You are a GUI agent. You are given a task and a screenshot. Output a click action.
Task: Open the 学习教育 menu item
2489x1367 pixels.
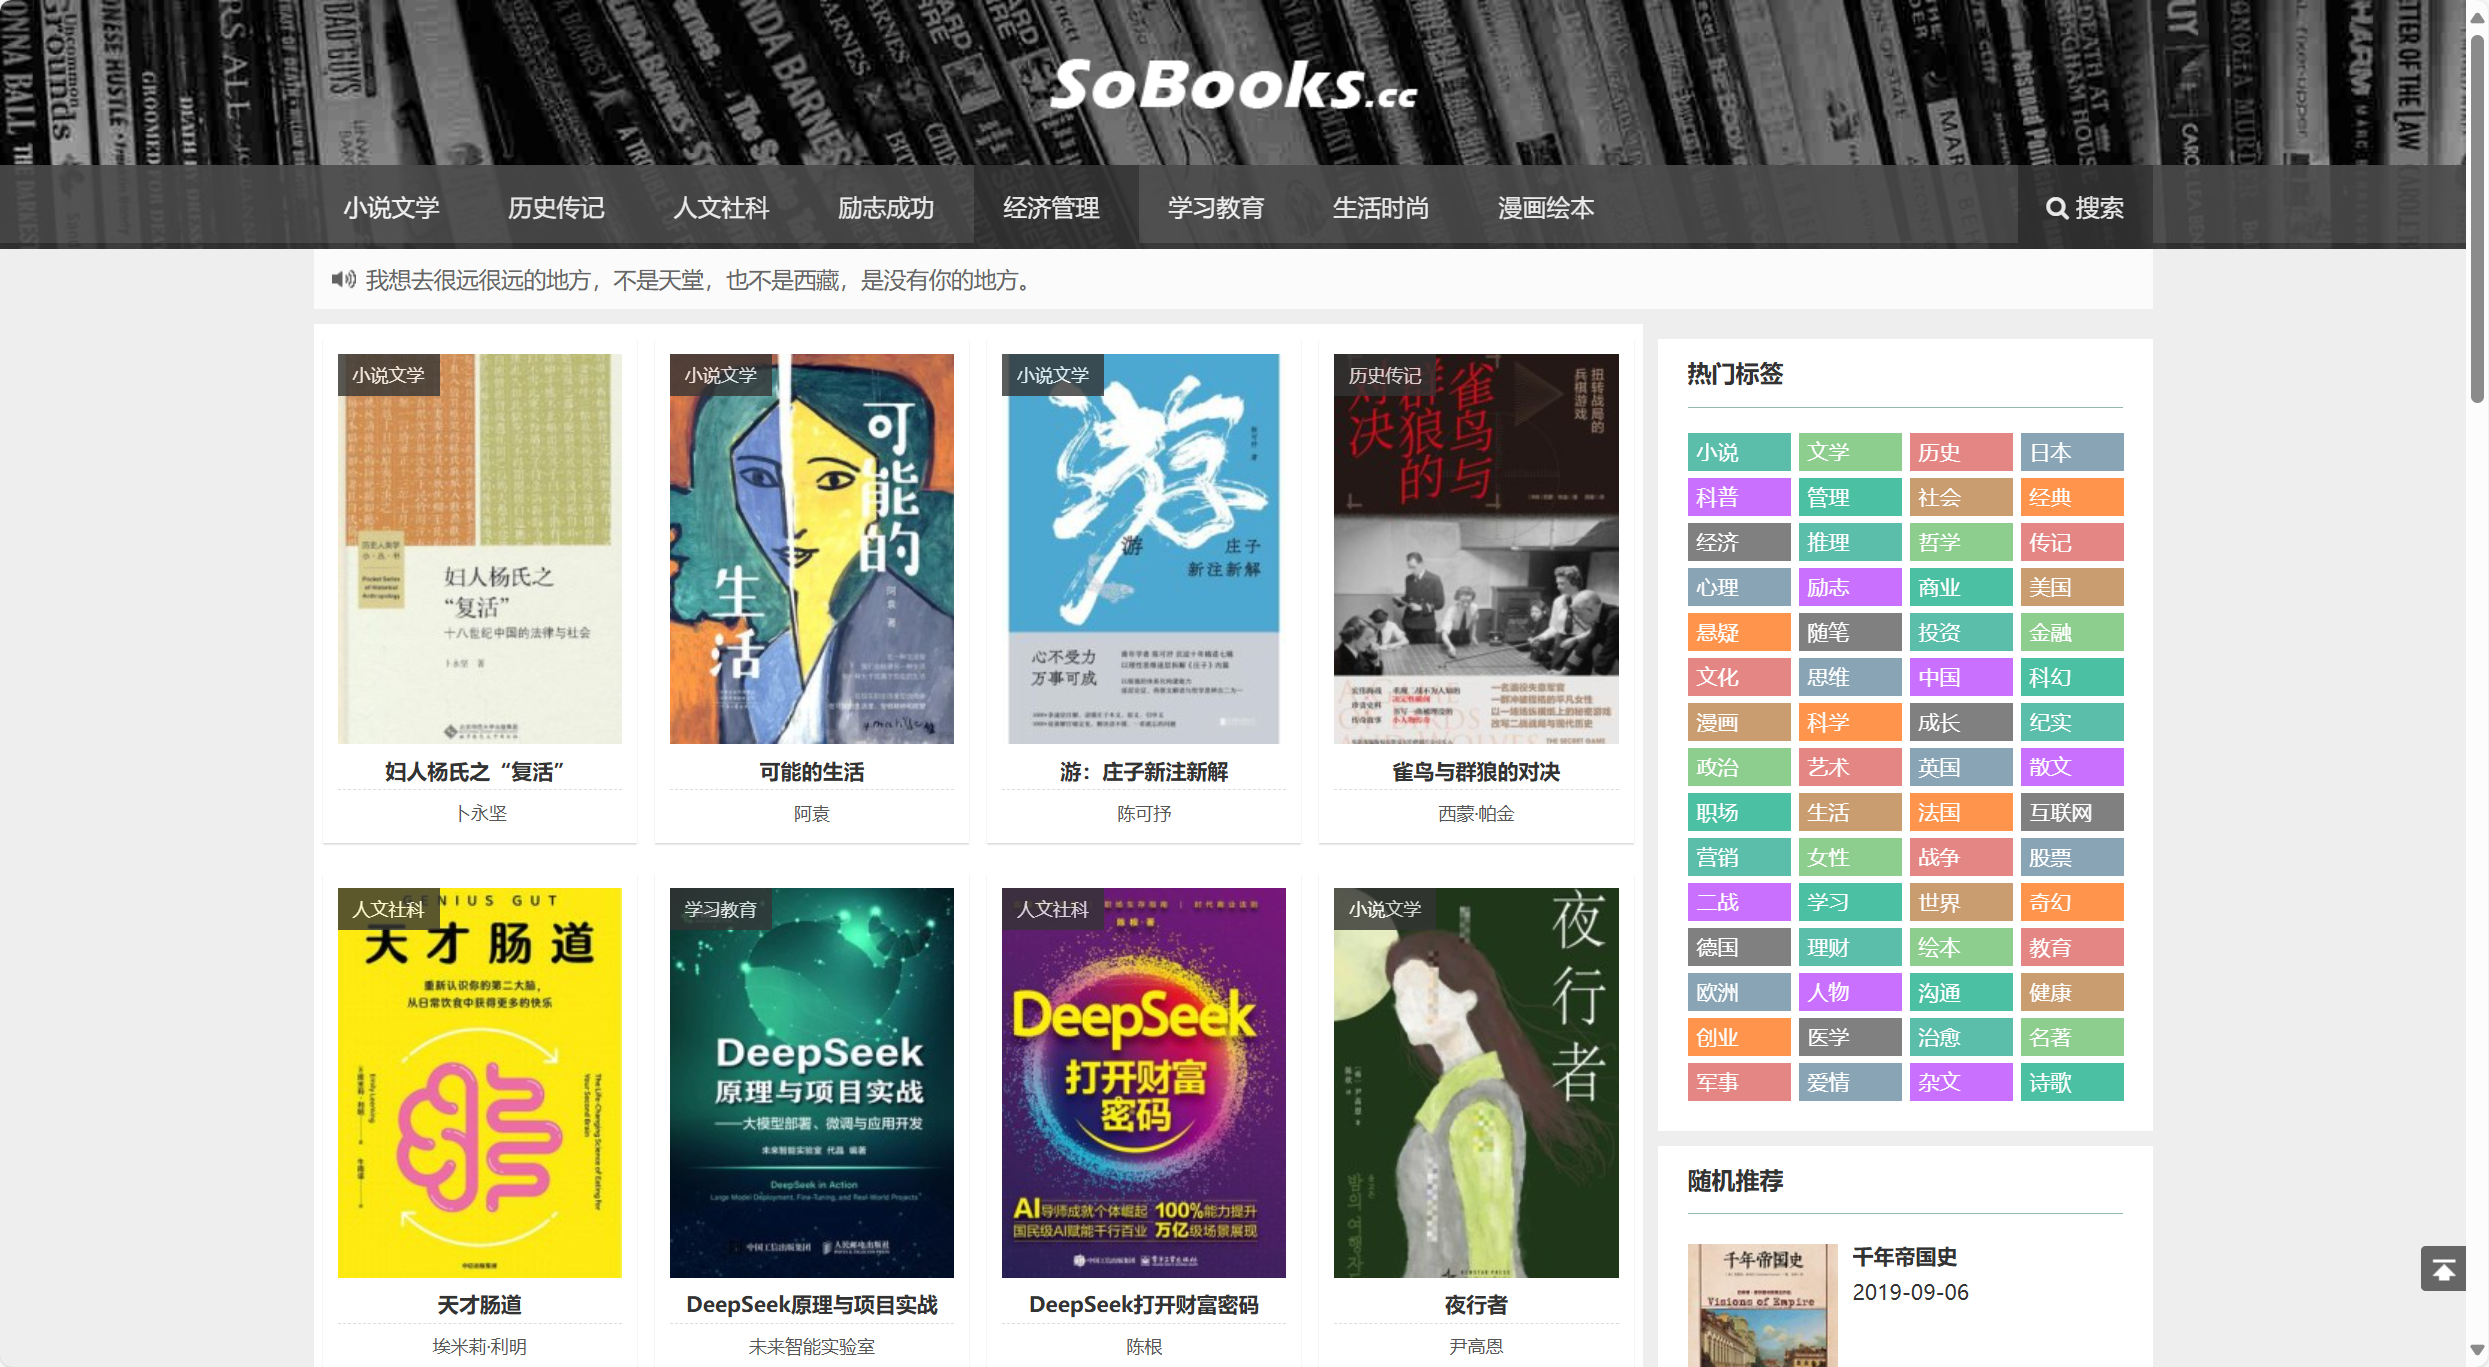pos(1216,207)
